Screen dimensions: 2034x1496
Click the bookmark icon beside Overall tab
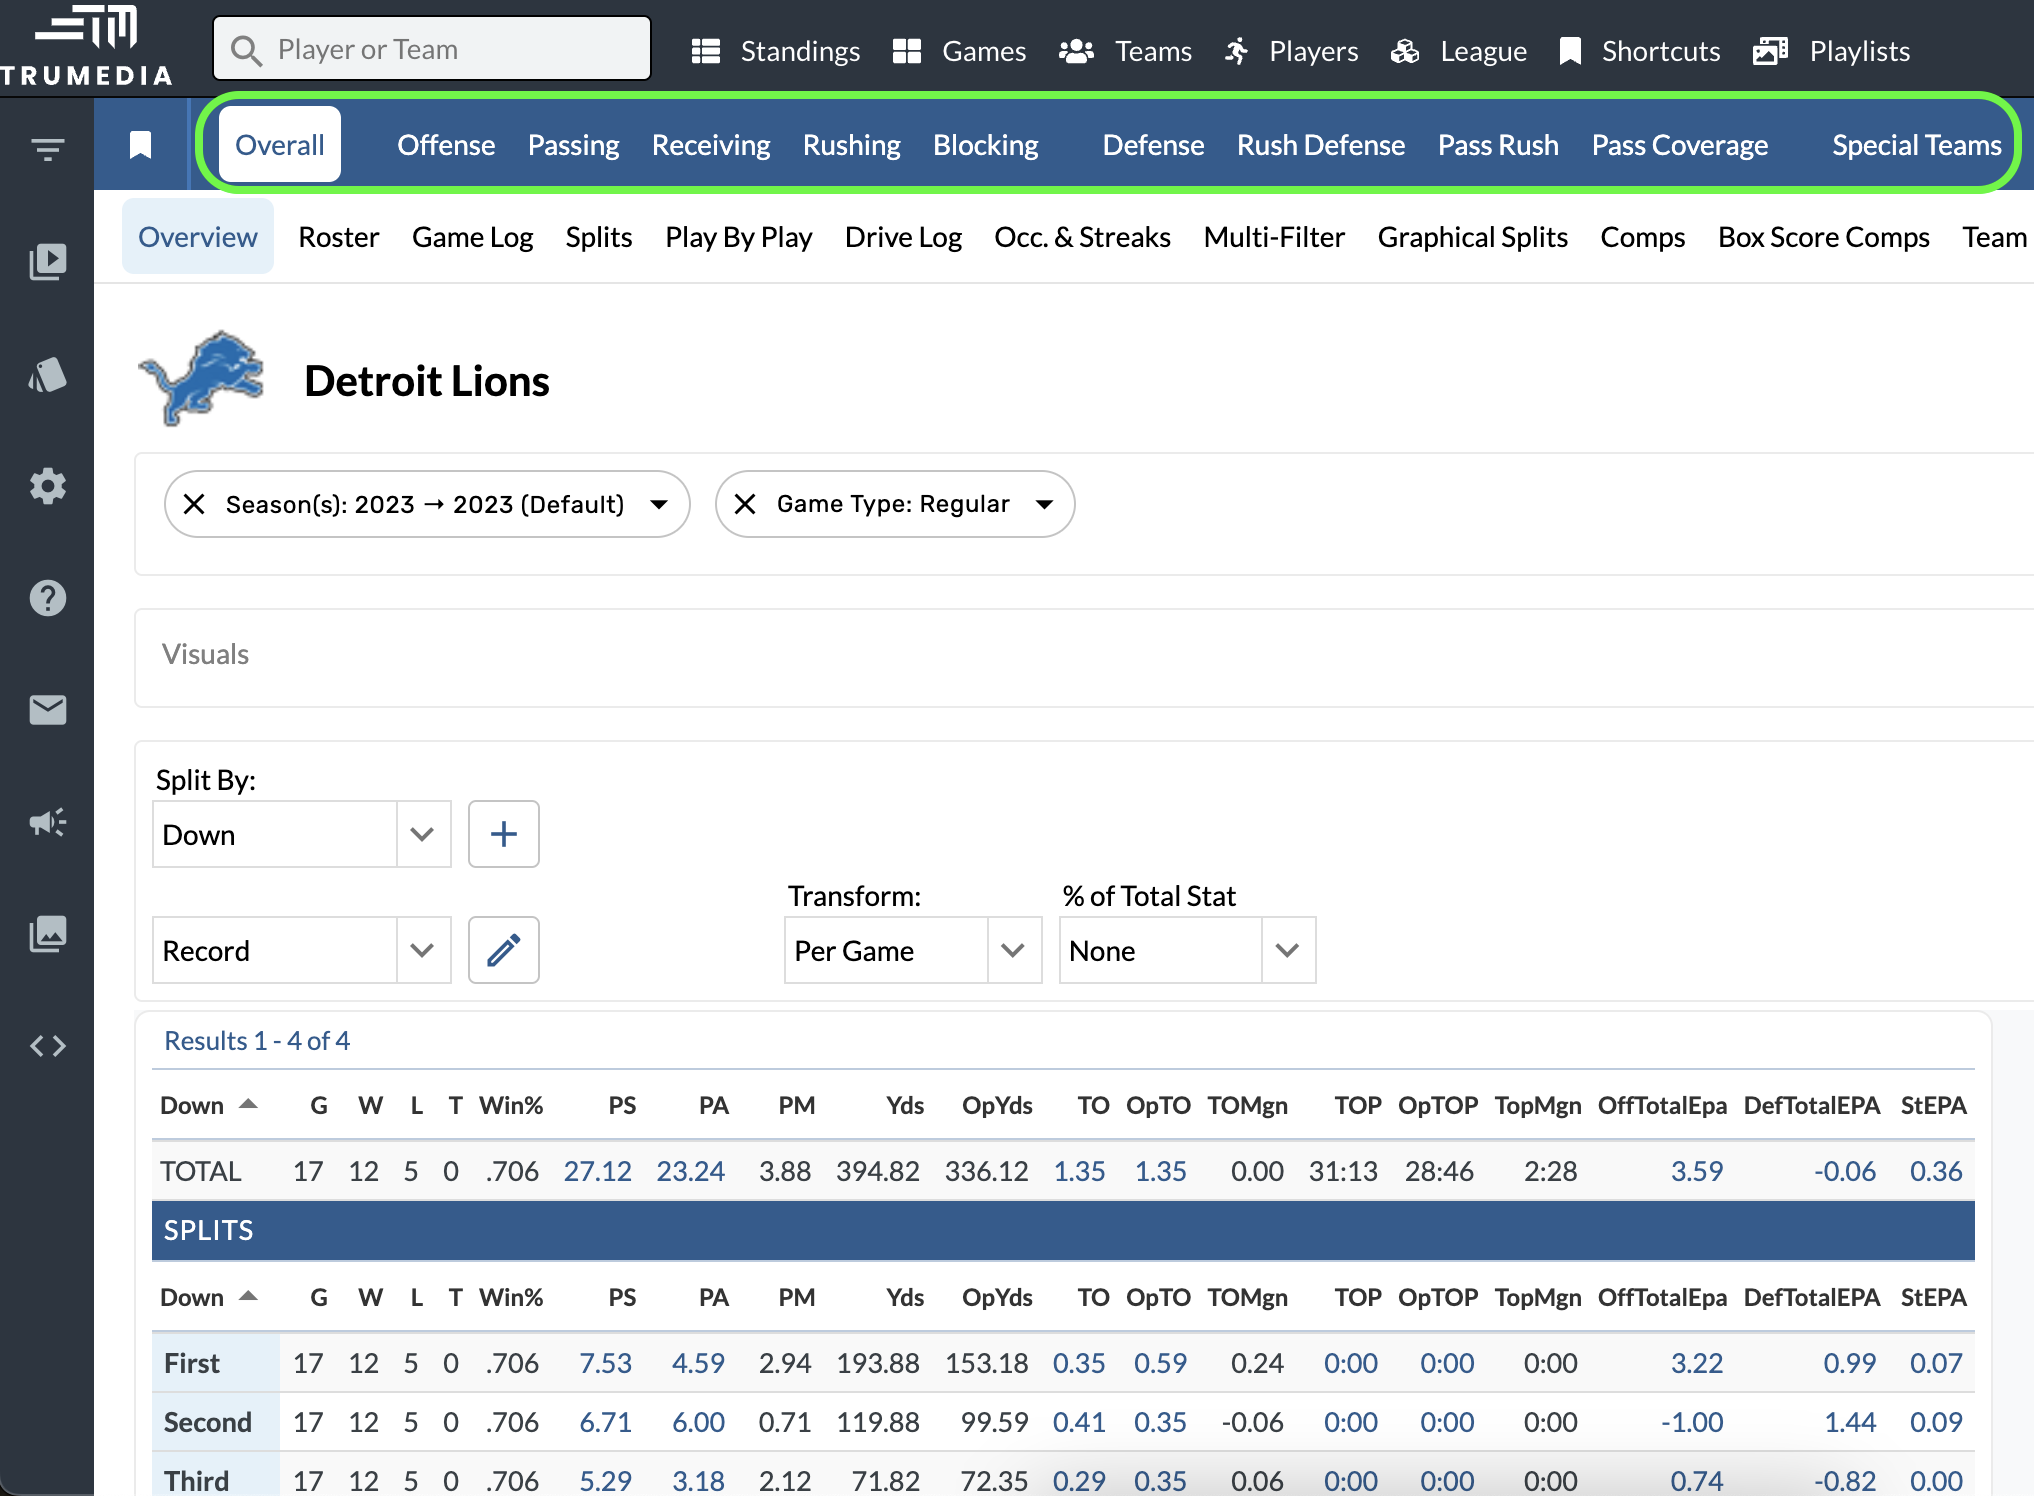point(141,146)
